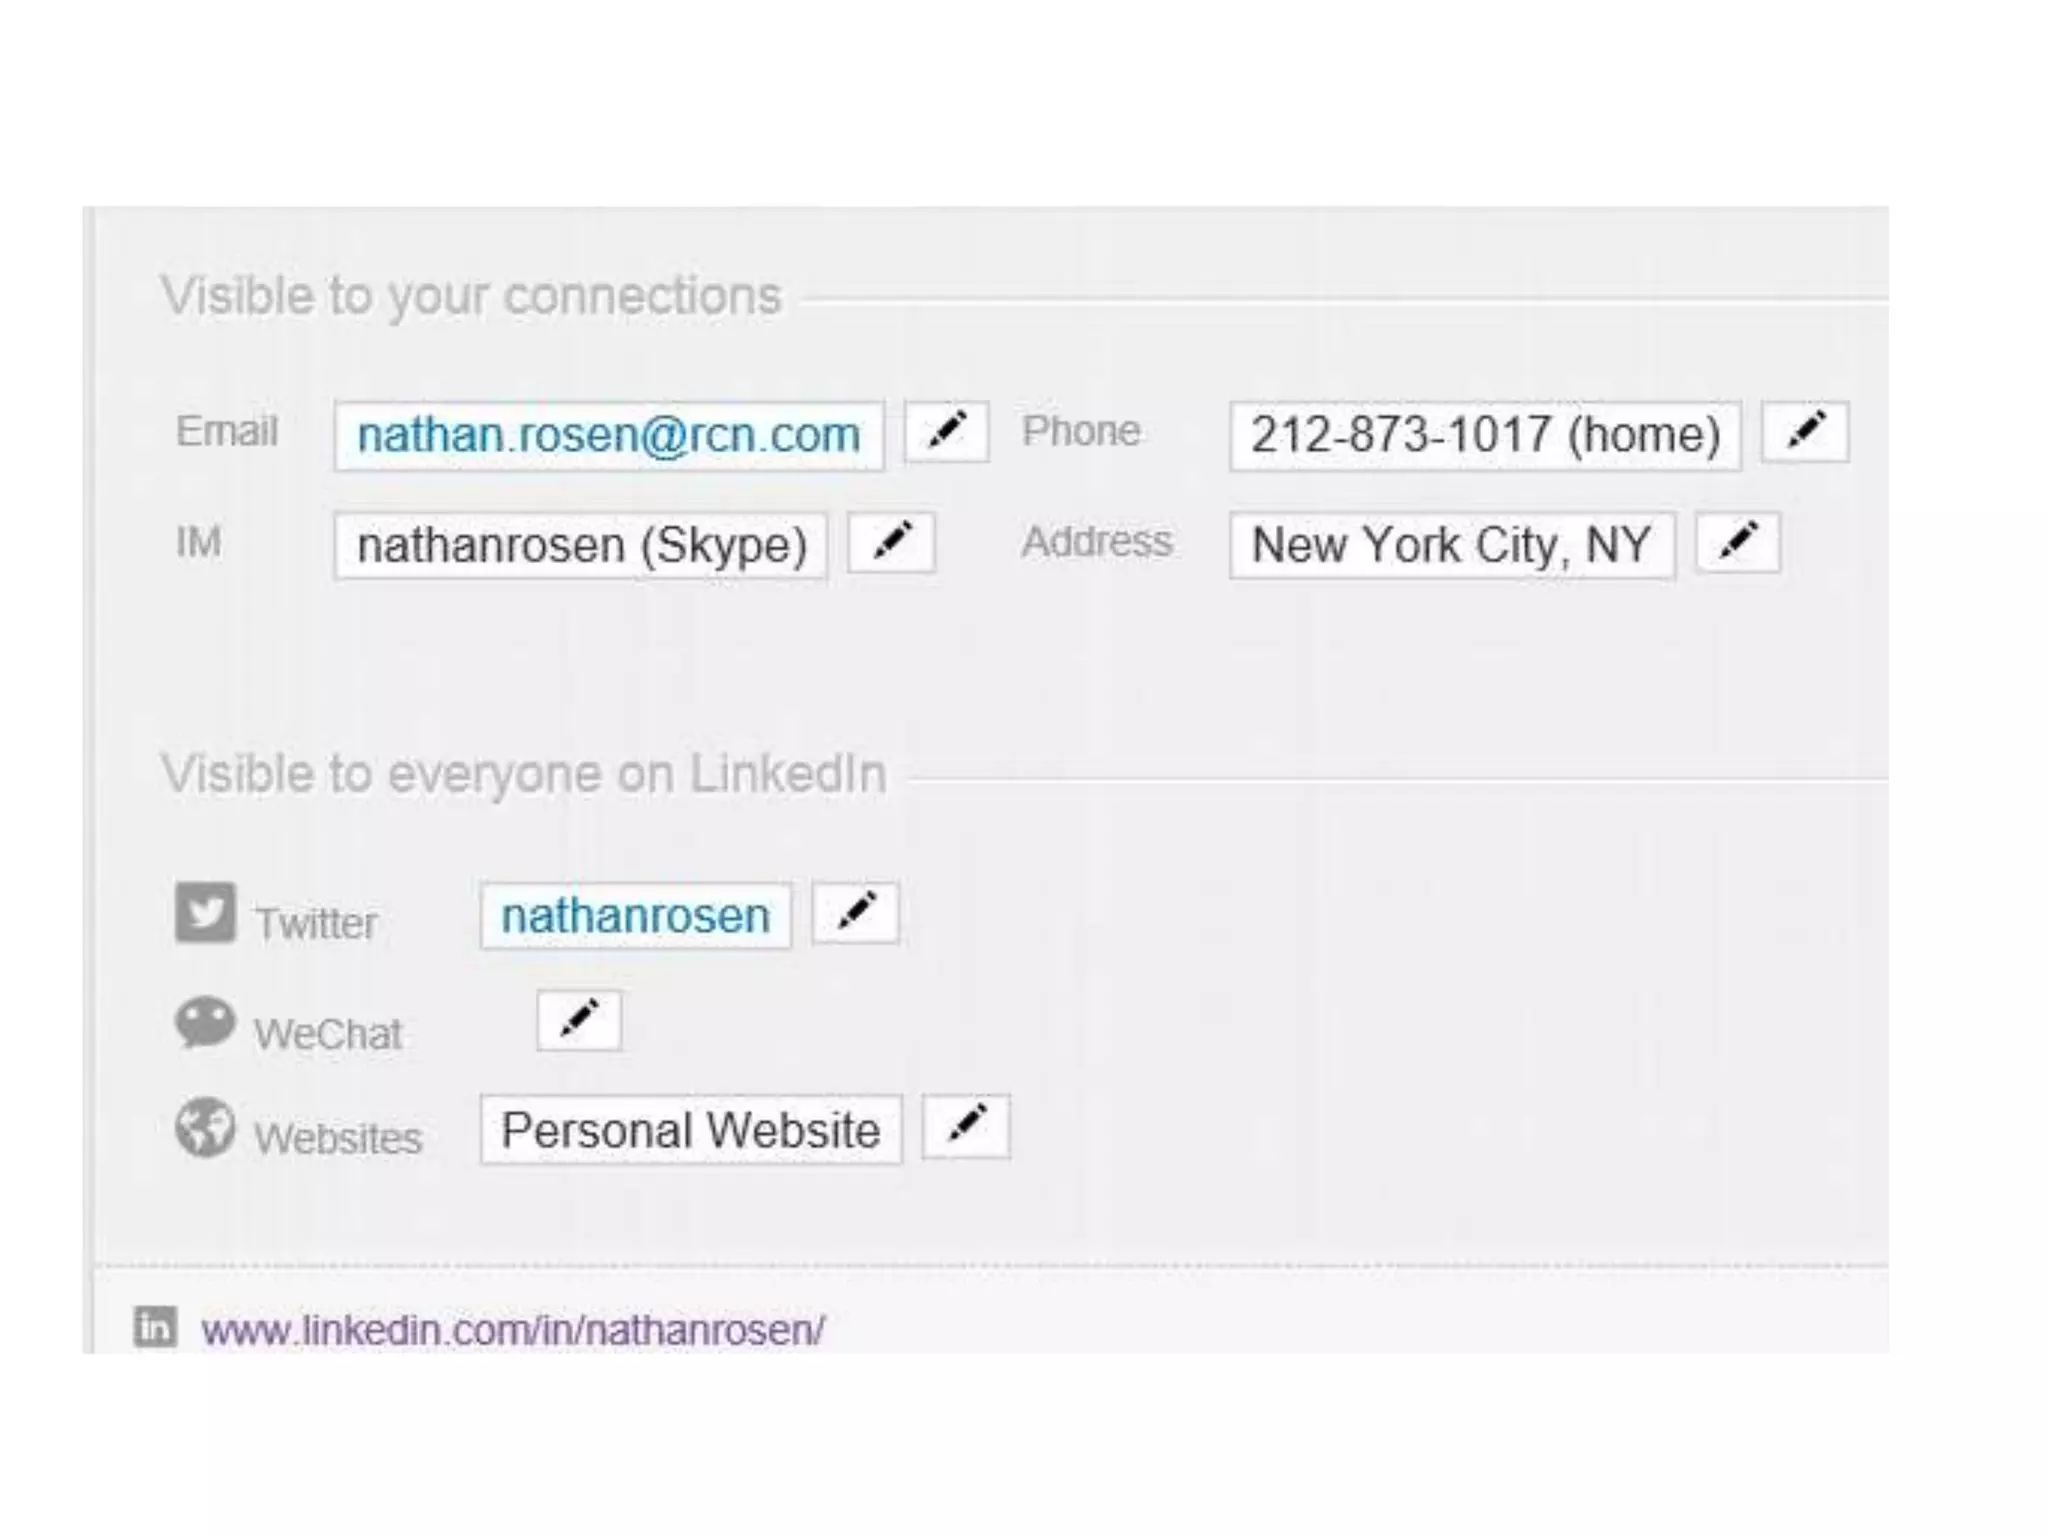The image size is (2048, 1536).
Task: Click the pencil icon next to Email
Action: pyautogui.click(x=946, y=432)
